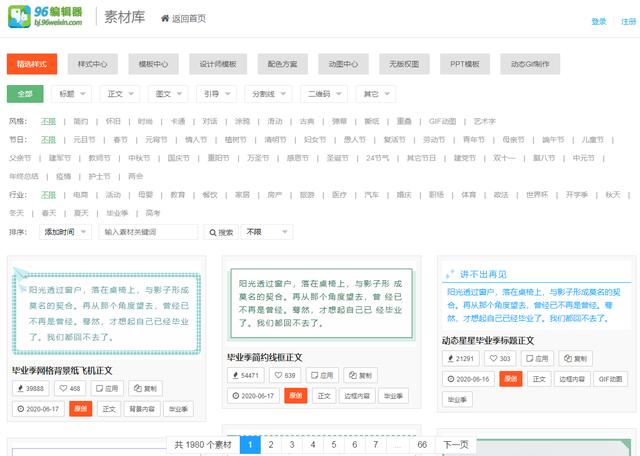Viewport: 640px width, 456px height.
Task: Open the 添加时间 sort dropdown
Action: pos(65,232)
